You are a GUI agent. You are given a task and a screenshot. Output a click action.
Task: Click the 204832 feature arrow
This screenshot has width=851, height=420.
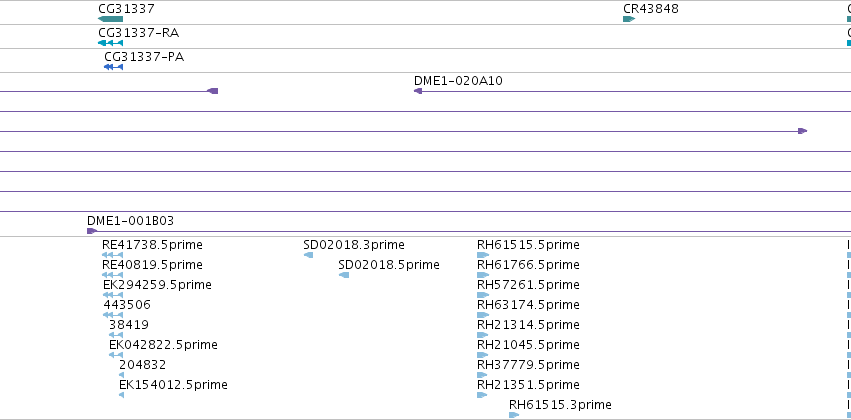point(121,375)
